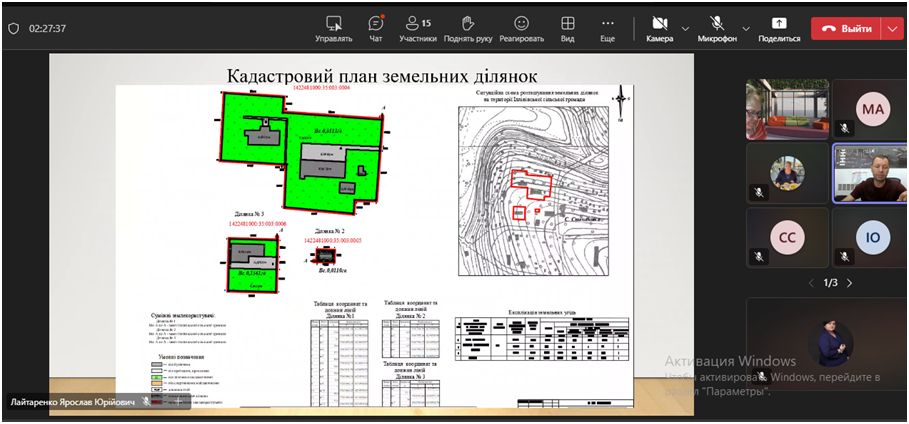Select the CC participant tile
Image resolution: width=909 pixels, height=424 pixels.
pyautogui.click(x=787, y=237)
